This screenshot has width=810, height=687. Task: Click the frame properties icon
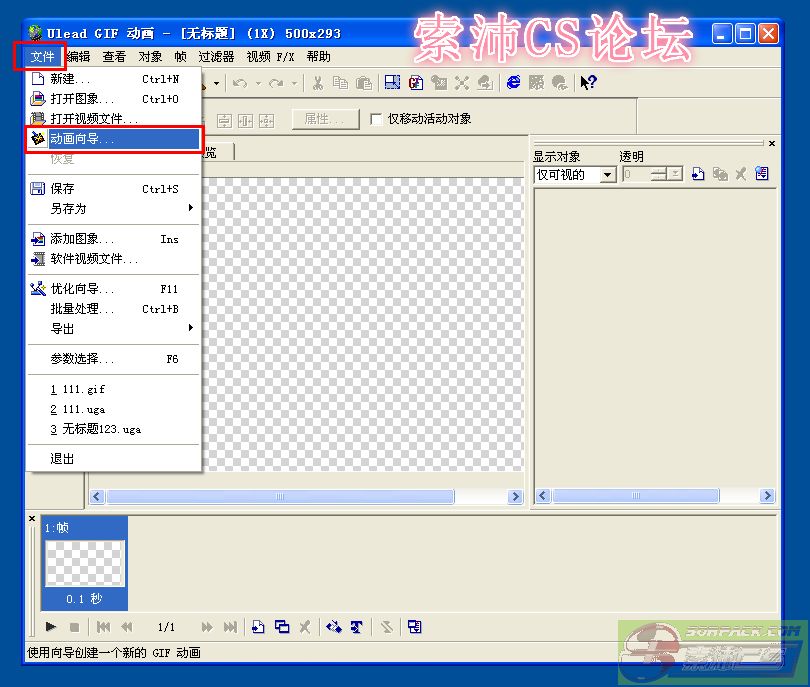415,627
